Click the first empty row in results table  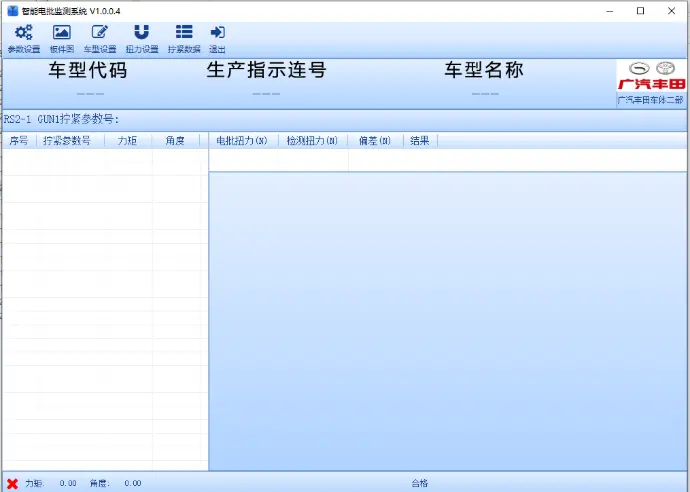pos(447,160)
